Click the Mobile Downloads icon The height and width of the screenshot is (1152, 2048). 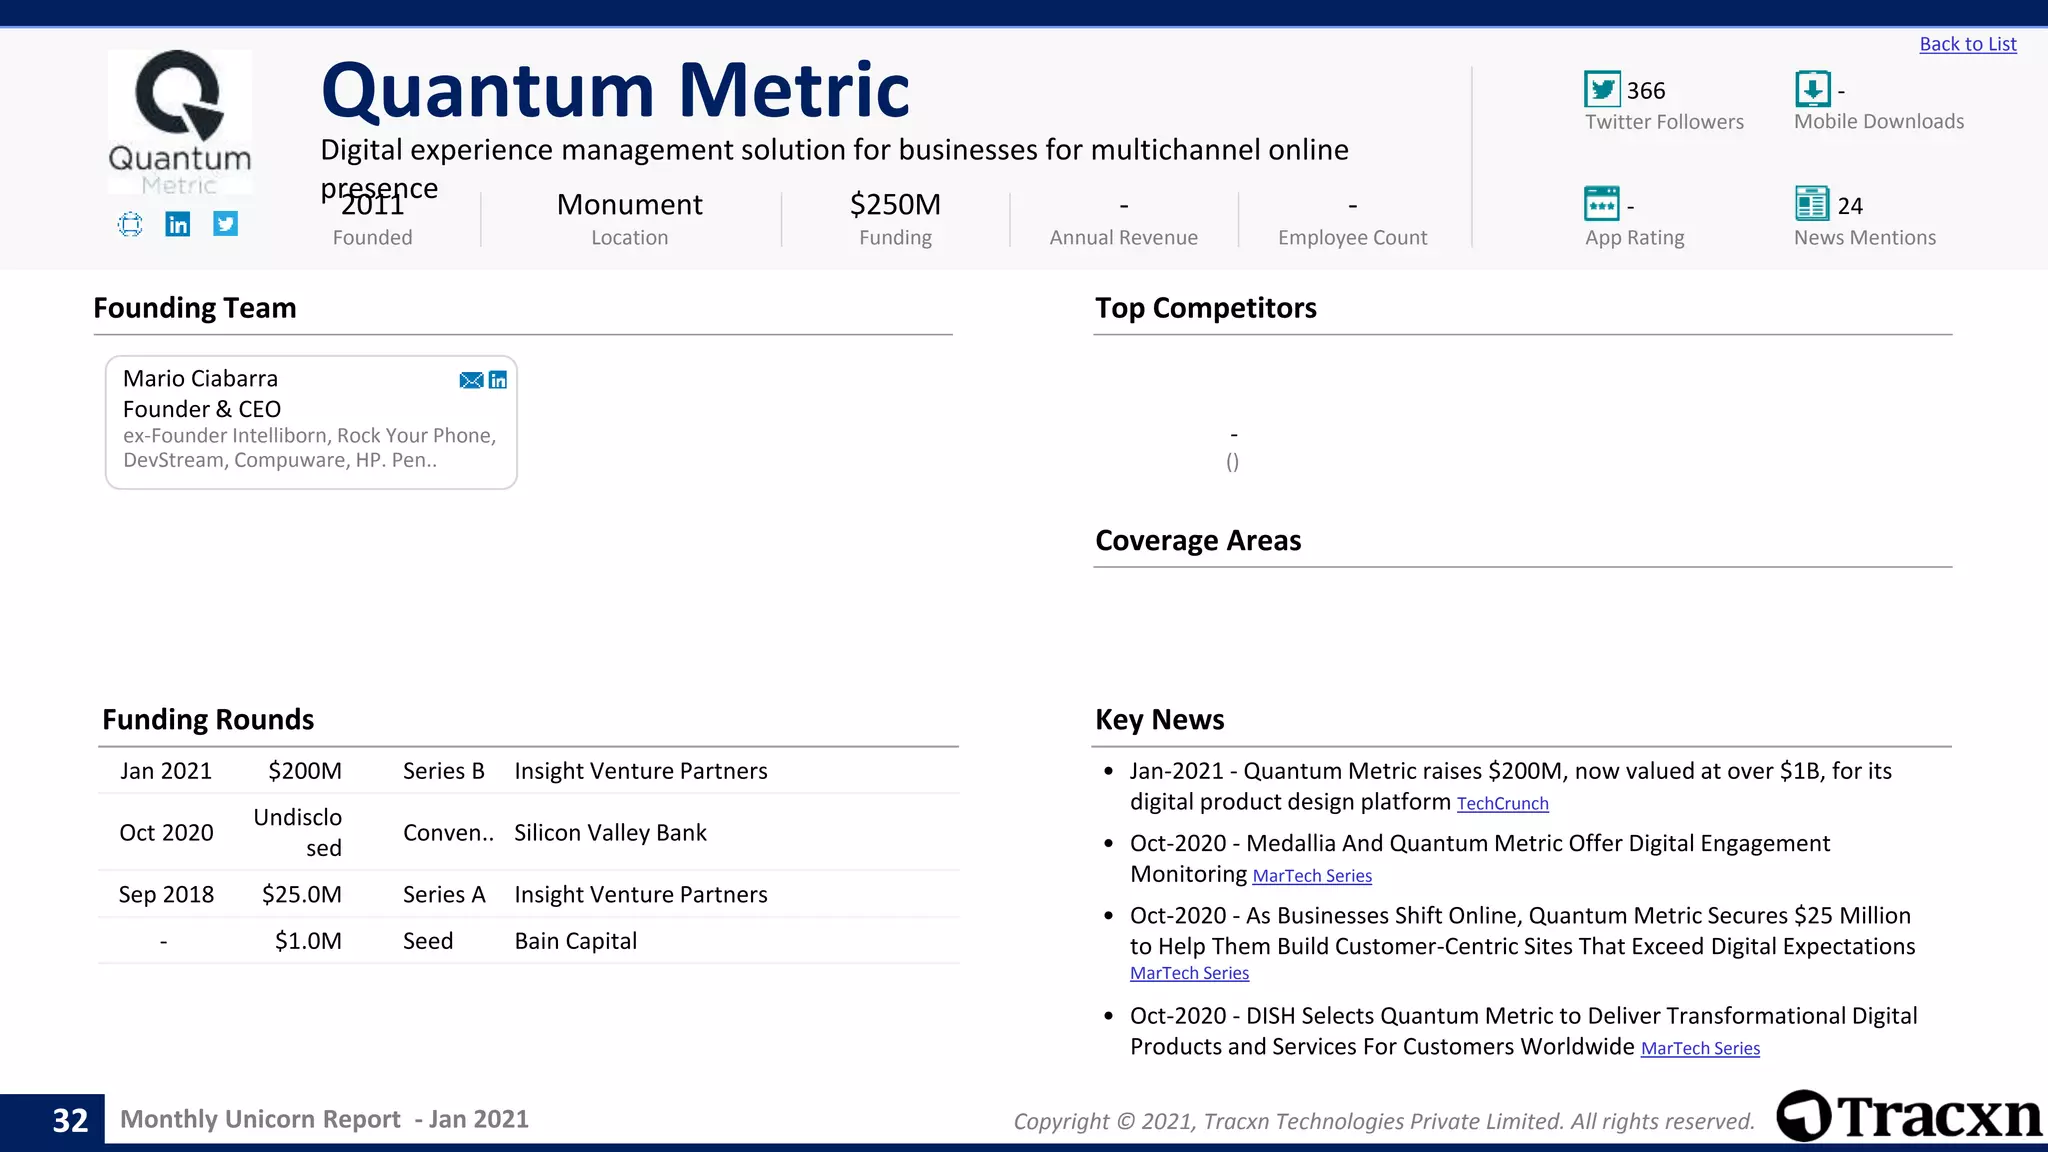click(1812, 89)
